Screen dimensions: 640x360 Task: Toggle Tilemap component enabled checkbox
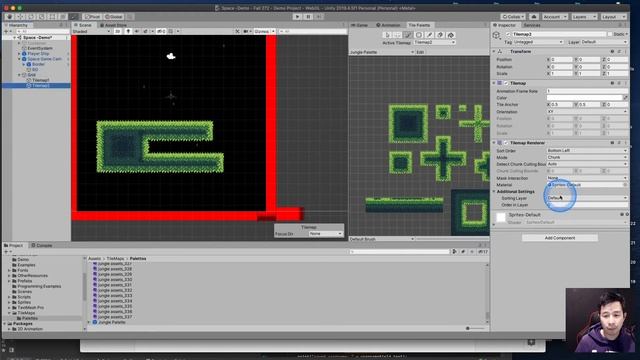coord(506,83)
